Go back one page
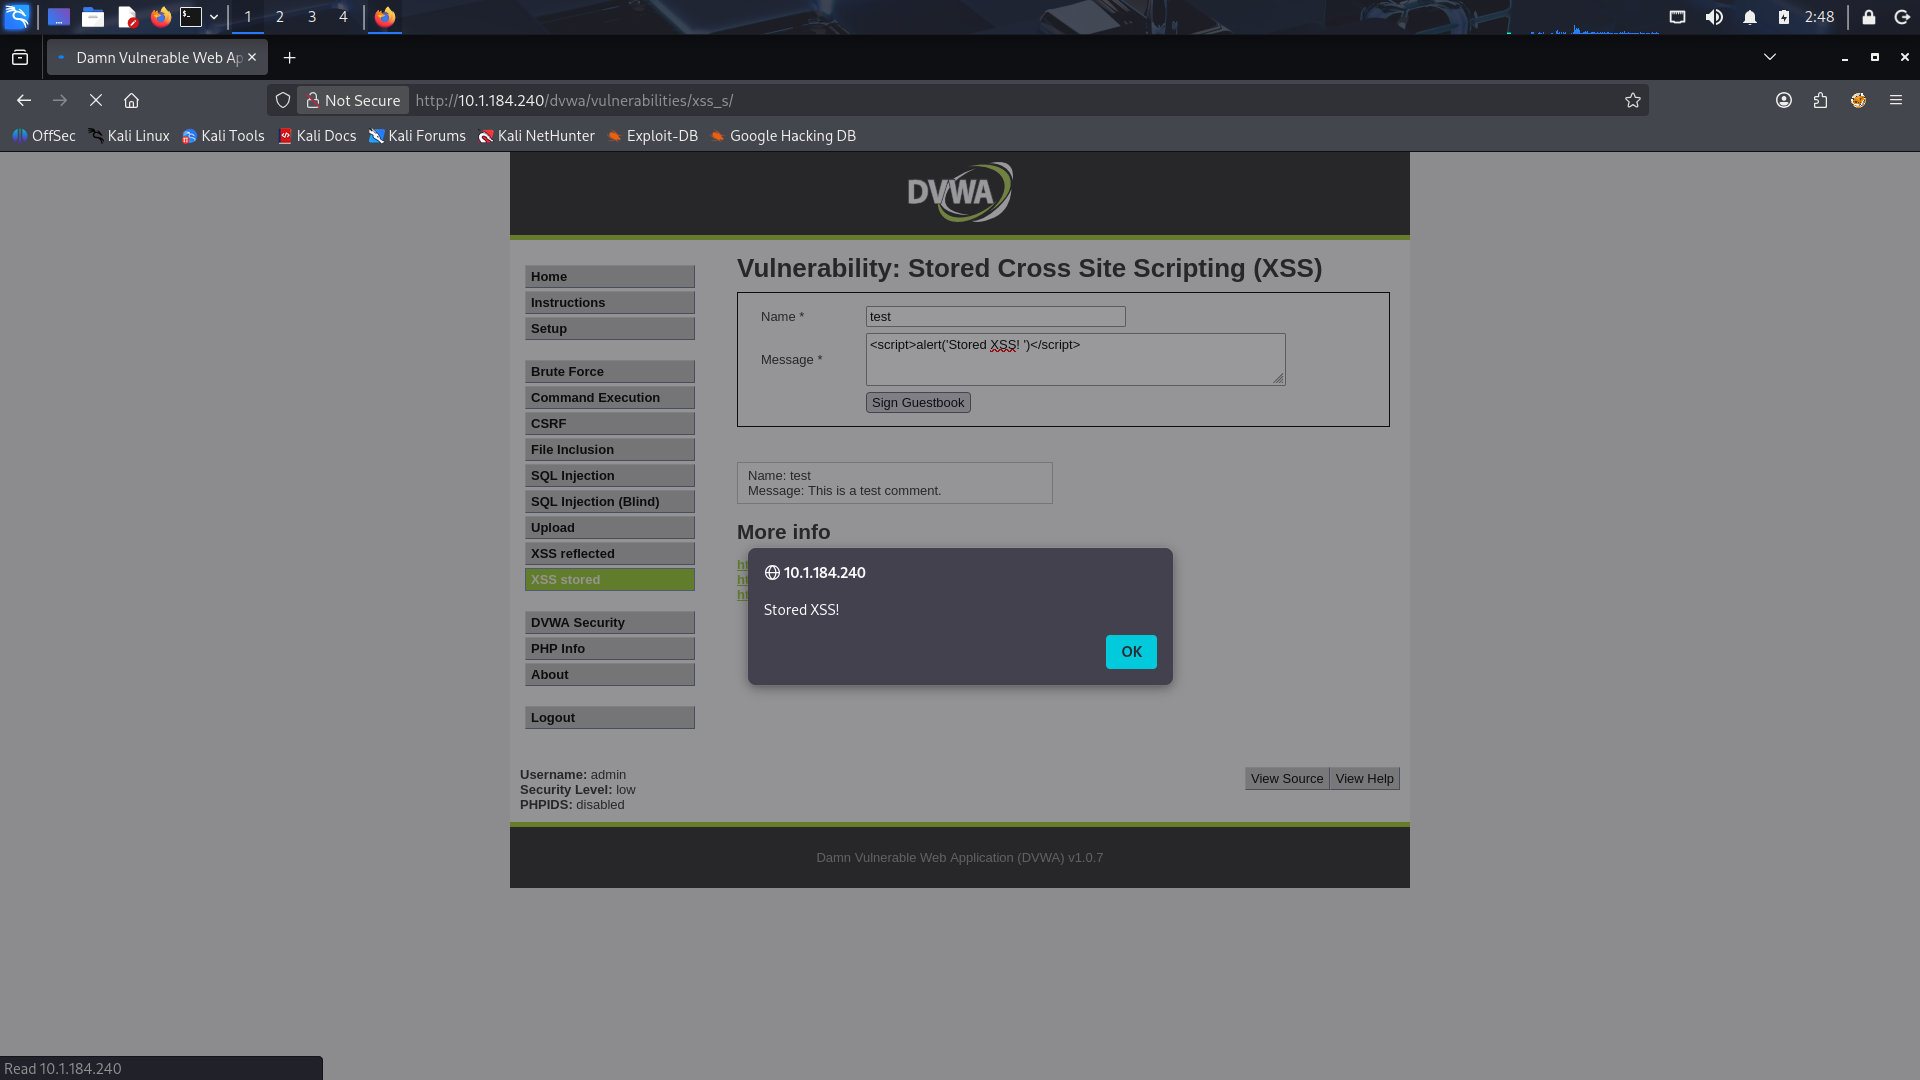The height and width of the screenshot is (1080, 1920). 24,100
